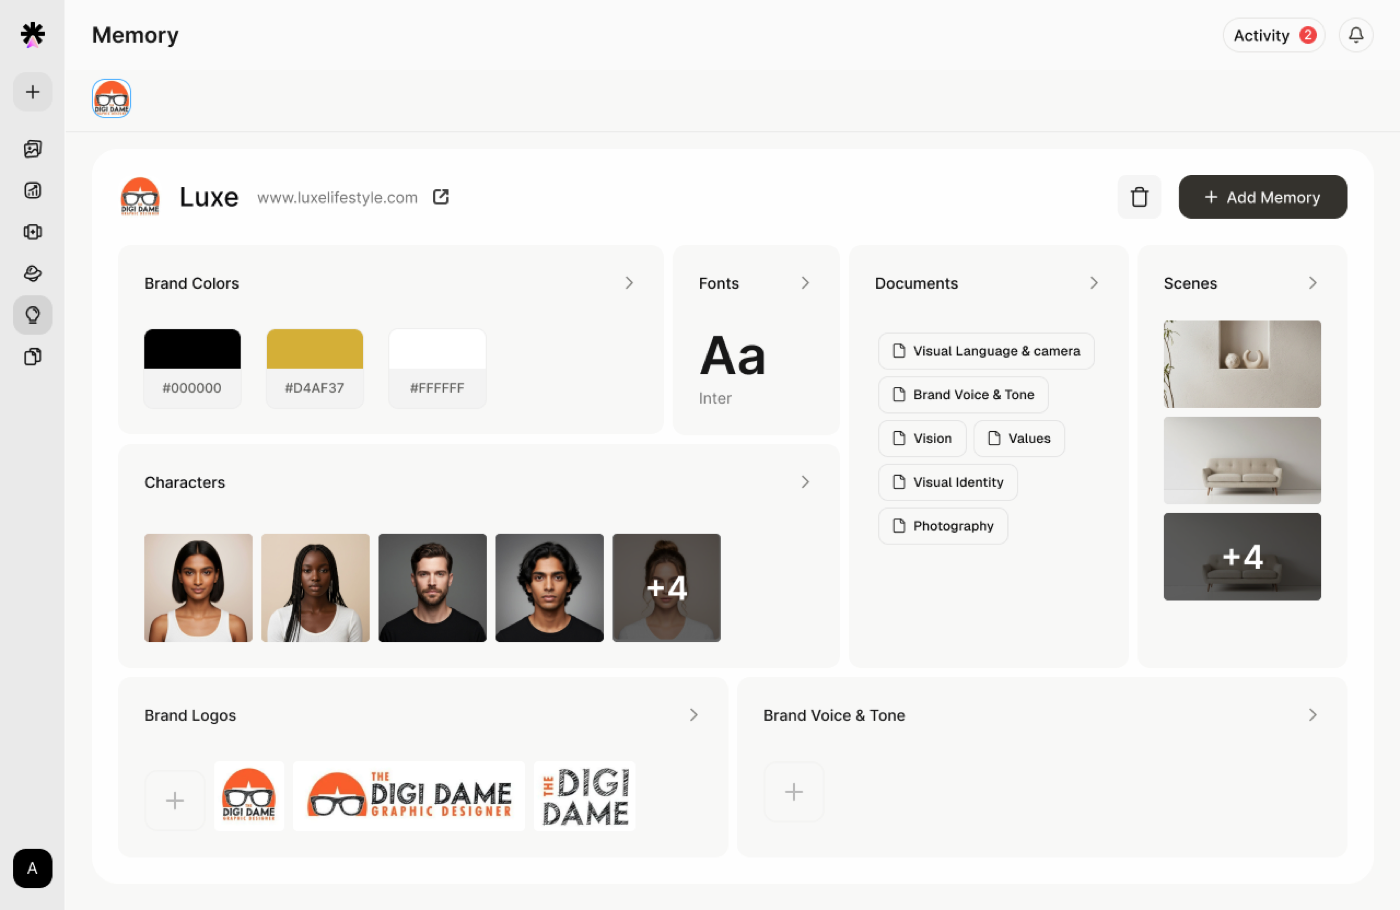Select the Digi Dame brand avatar tab
Image resolution: width=1400 pixels, height=910 pixels.
112,99
